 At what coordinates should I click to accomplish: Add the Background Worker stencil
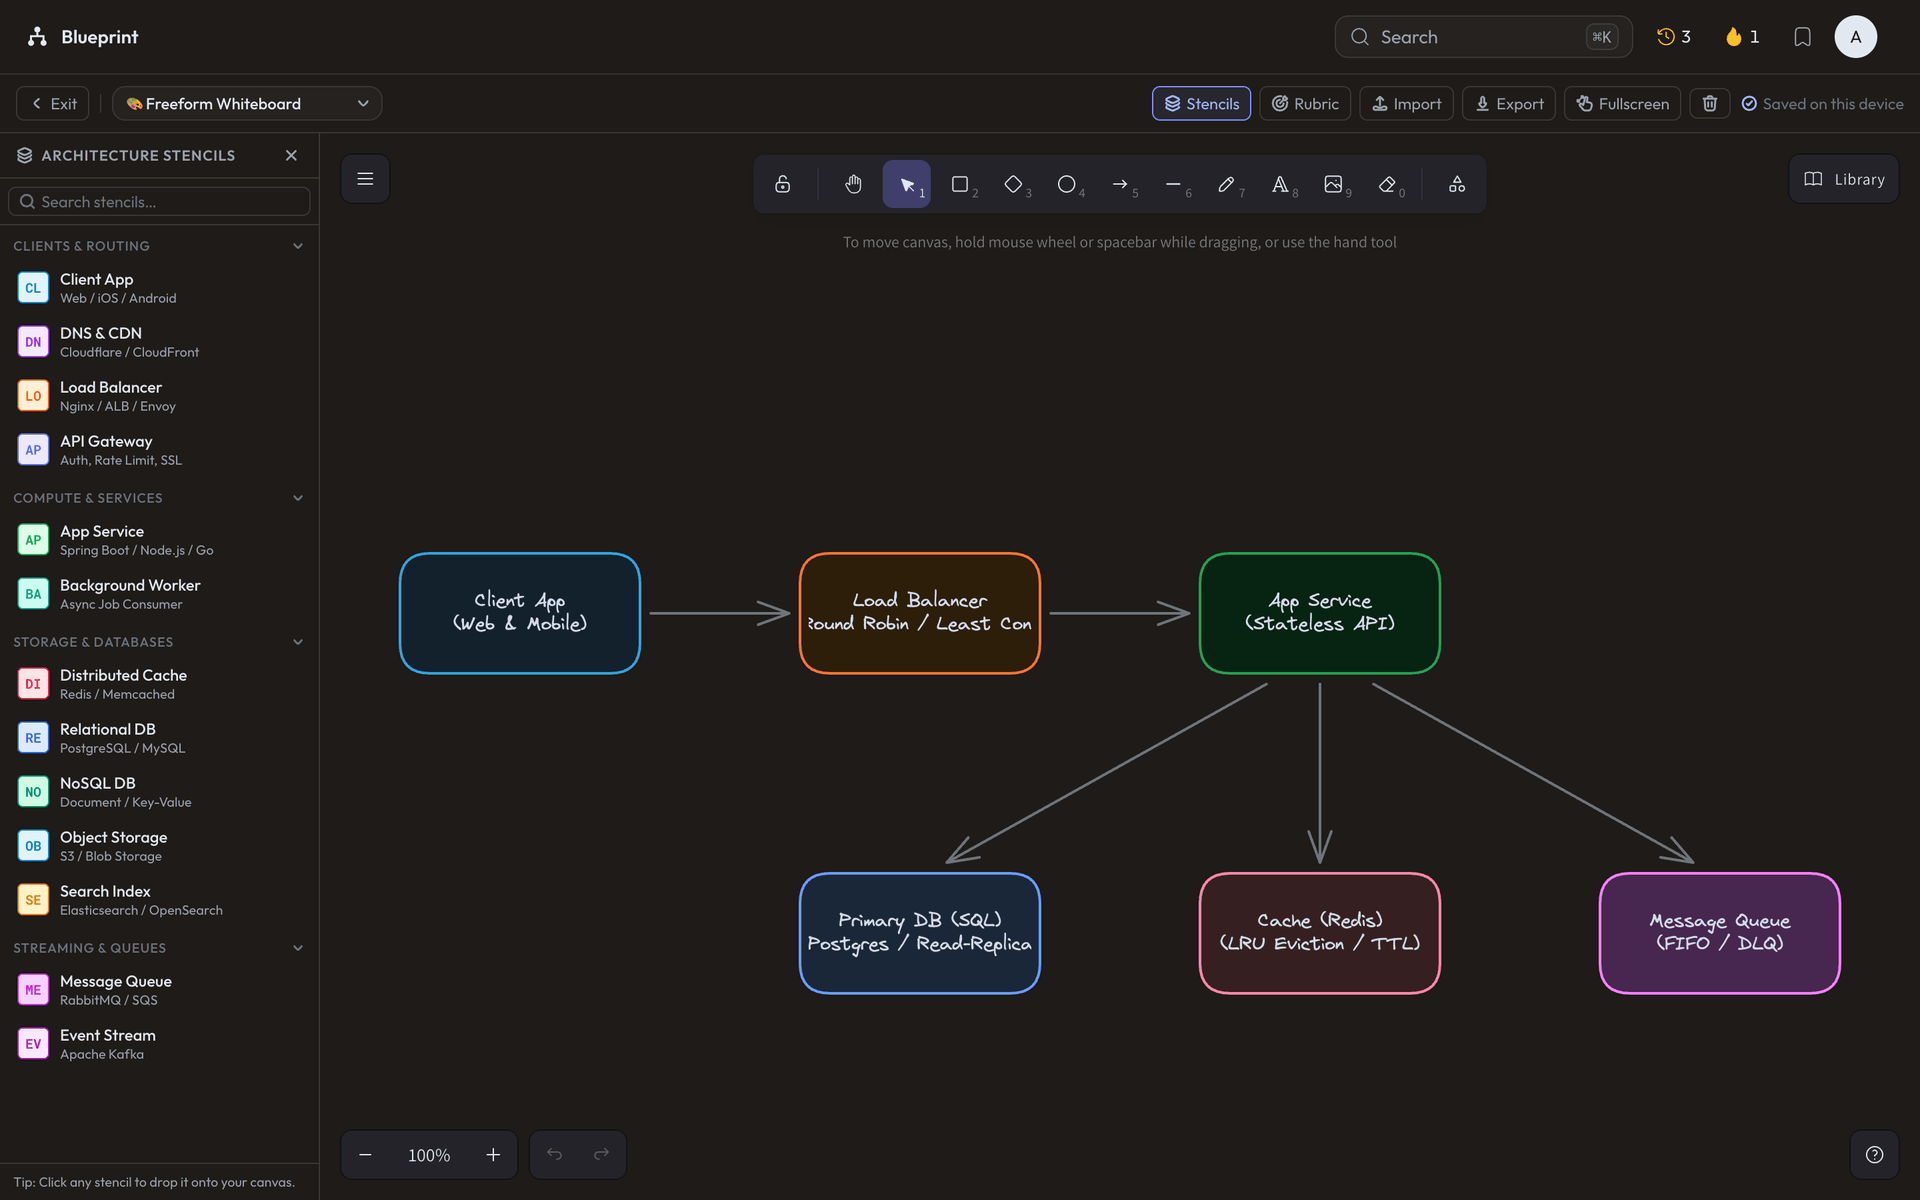click(159, 594)
